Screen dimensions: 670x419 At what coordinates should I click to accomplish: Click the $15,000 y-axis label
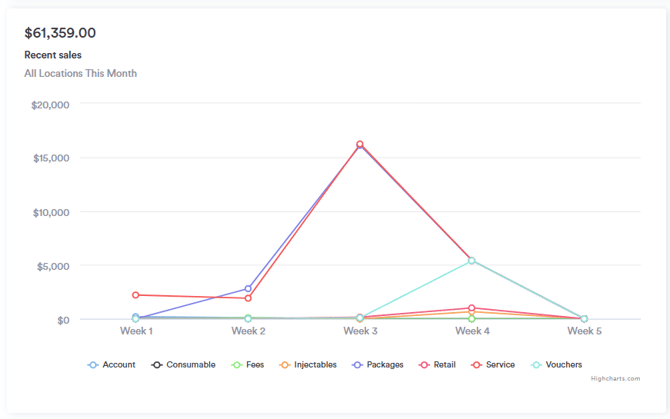click(x=50, y=158)
